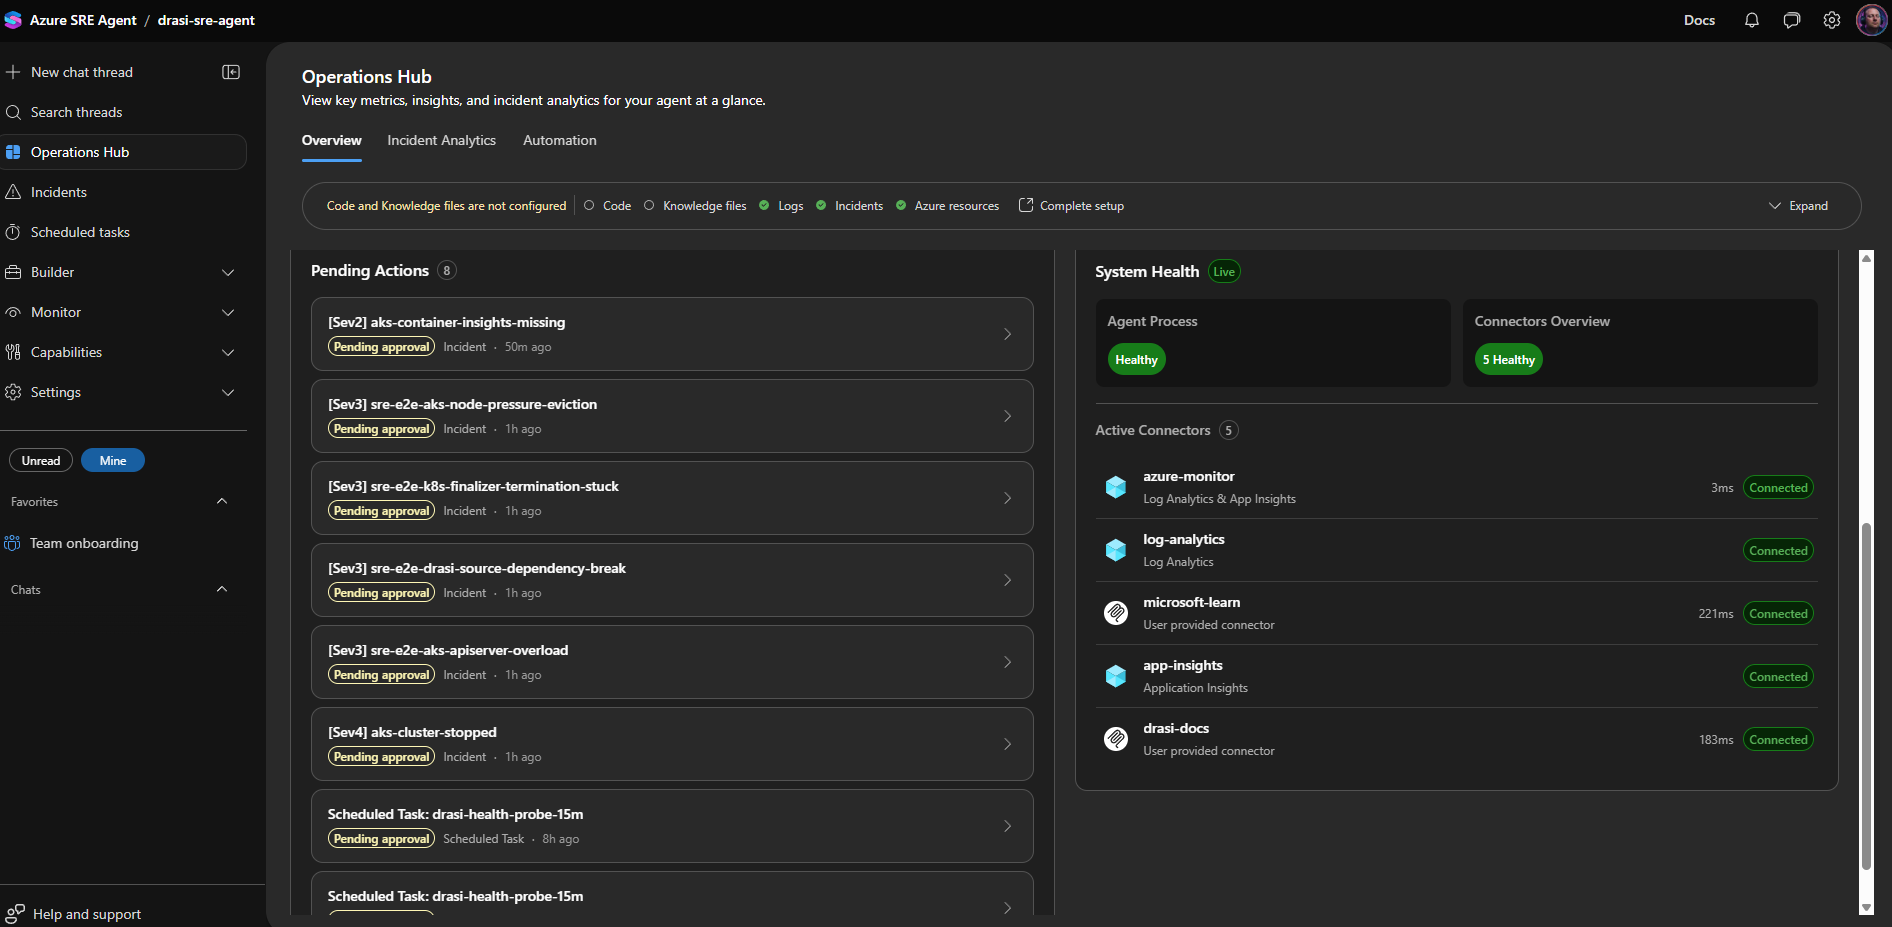Click the Monitor eye icon
This screenshot has width=1892, height=927.
tap(13, 312)
